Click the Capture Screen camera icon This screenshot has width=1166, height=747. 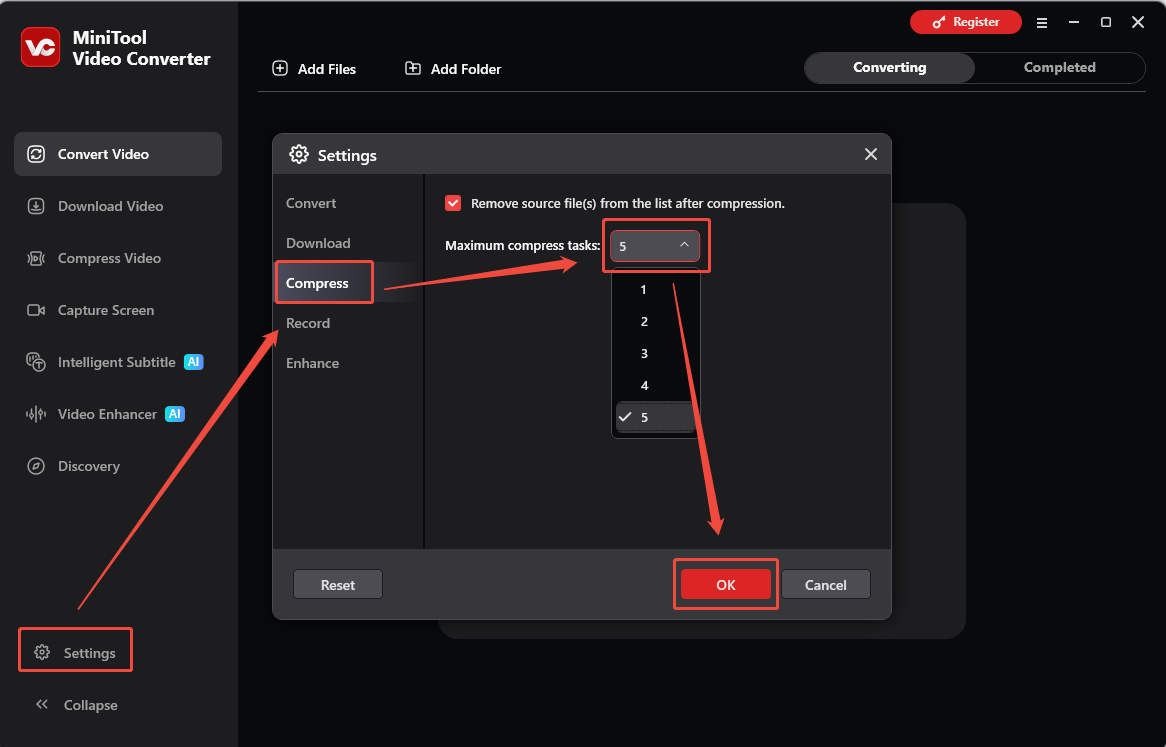(x=36, y=310)
